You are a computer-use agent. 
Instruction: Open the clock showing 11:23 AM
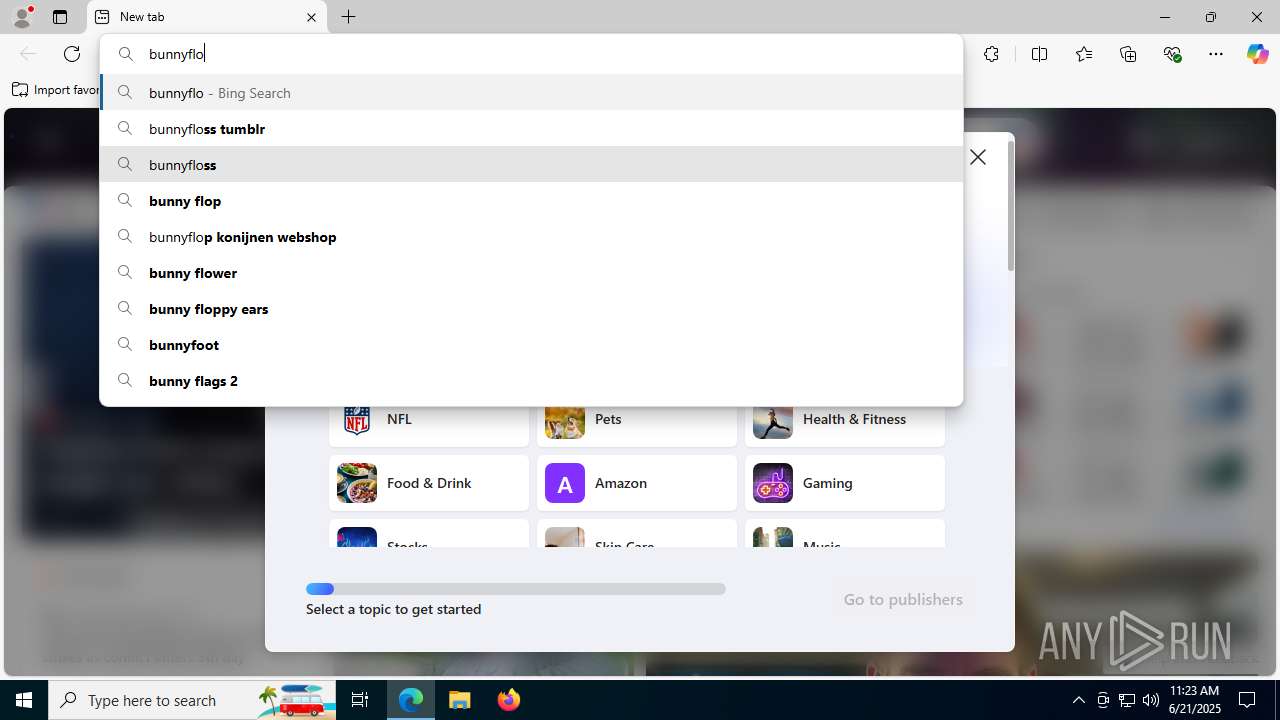pos(1195,700)
